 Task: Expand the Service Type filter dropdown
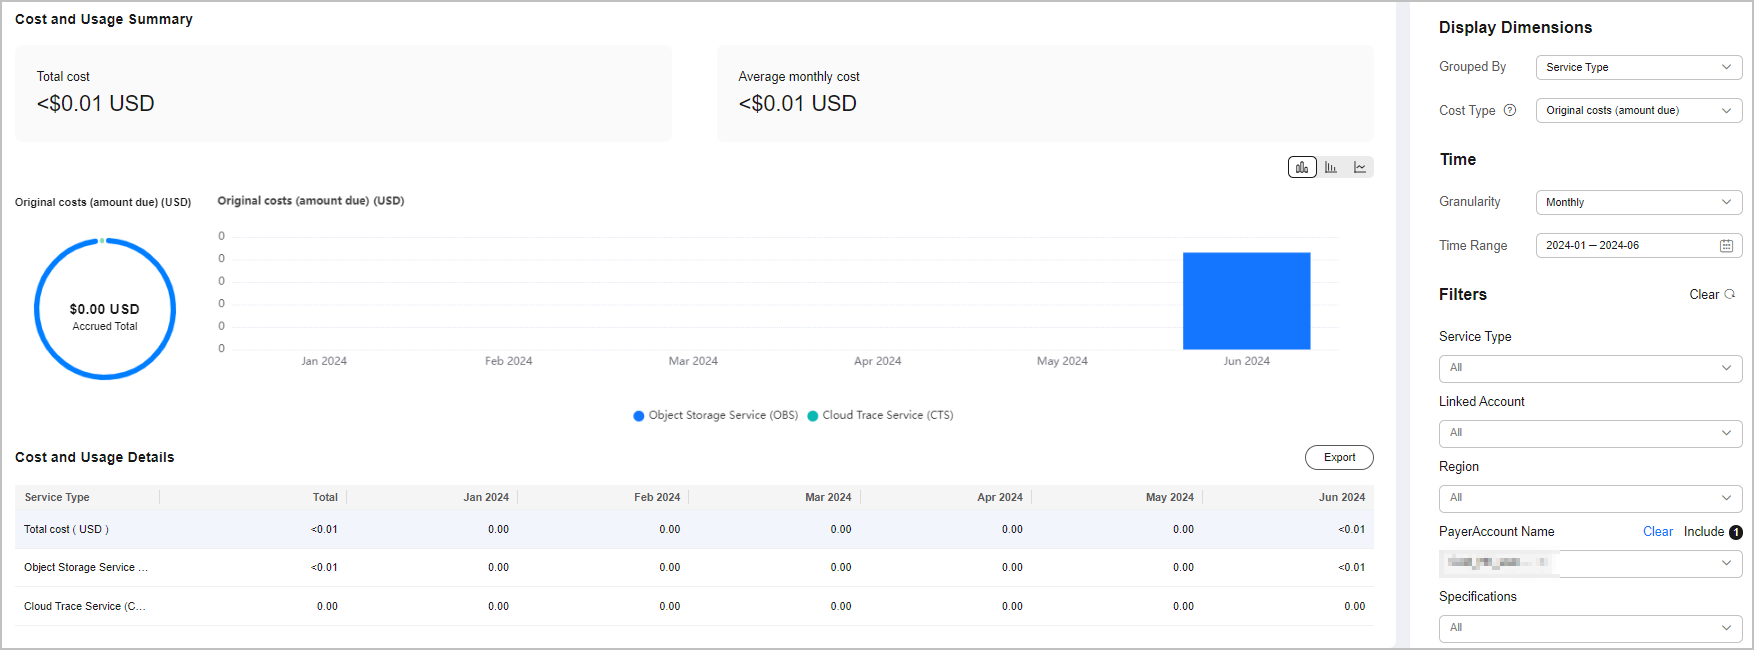pos(1590,368)
